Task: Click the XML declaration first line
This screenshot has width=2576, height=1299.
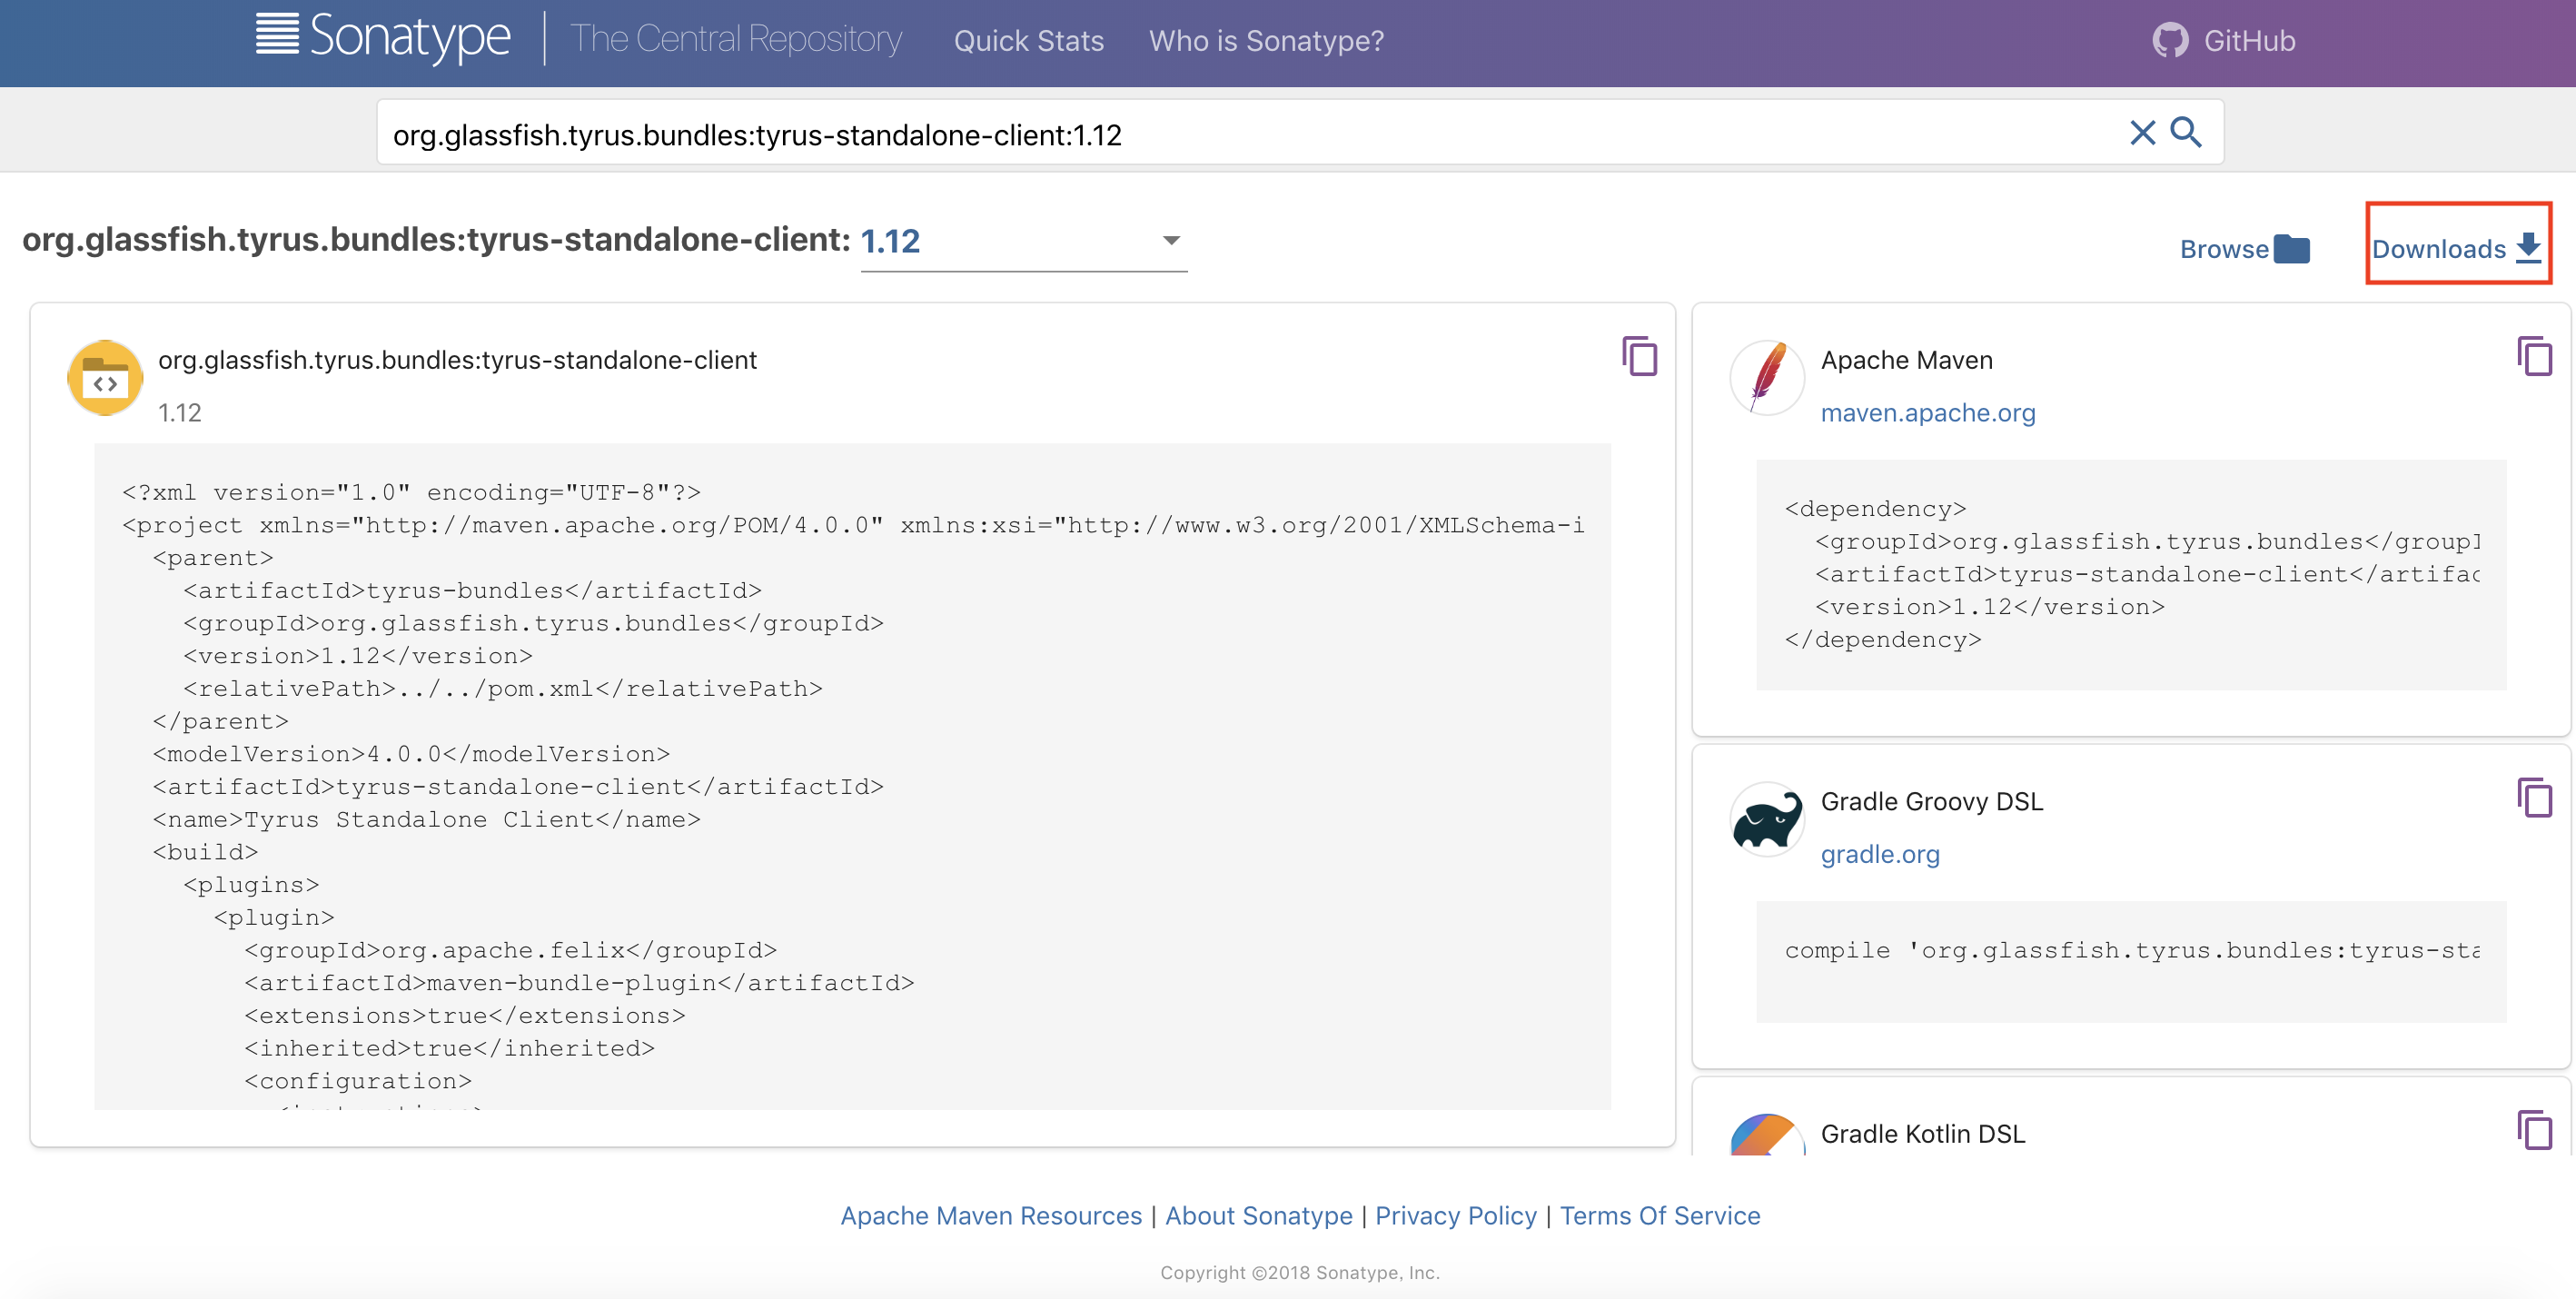Action: click(411, 492)
